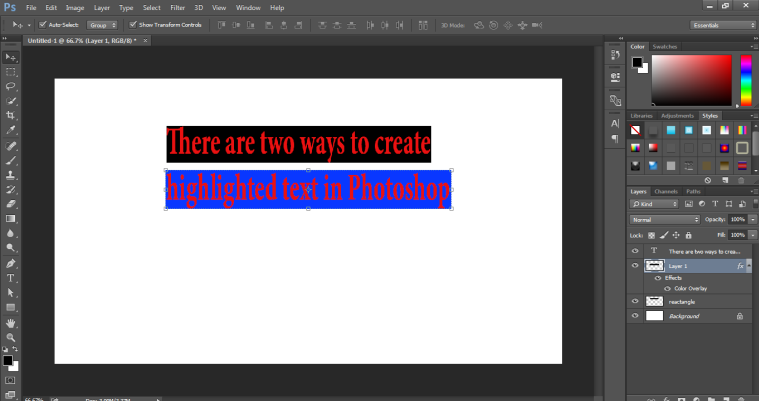The width and height of the screenshot is (759, 401).
Task: Select the Hand tool
Action: tap(11, 323)
